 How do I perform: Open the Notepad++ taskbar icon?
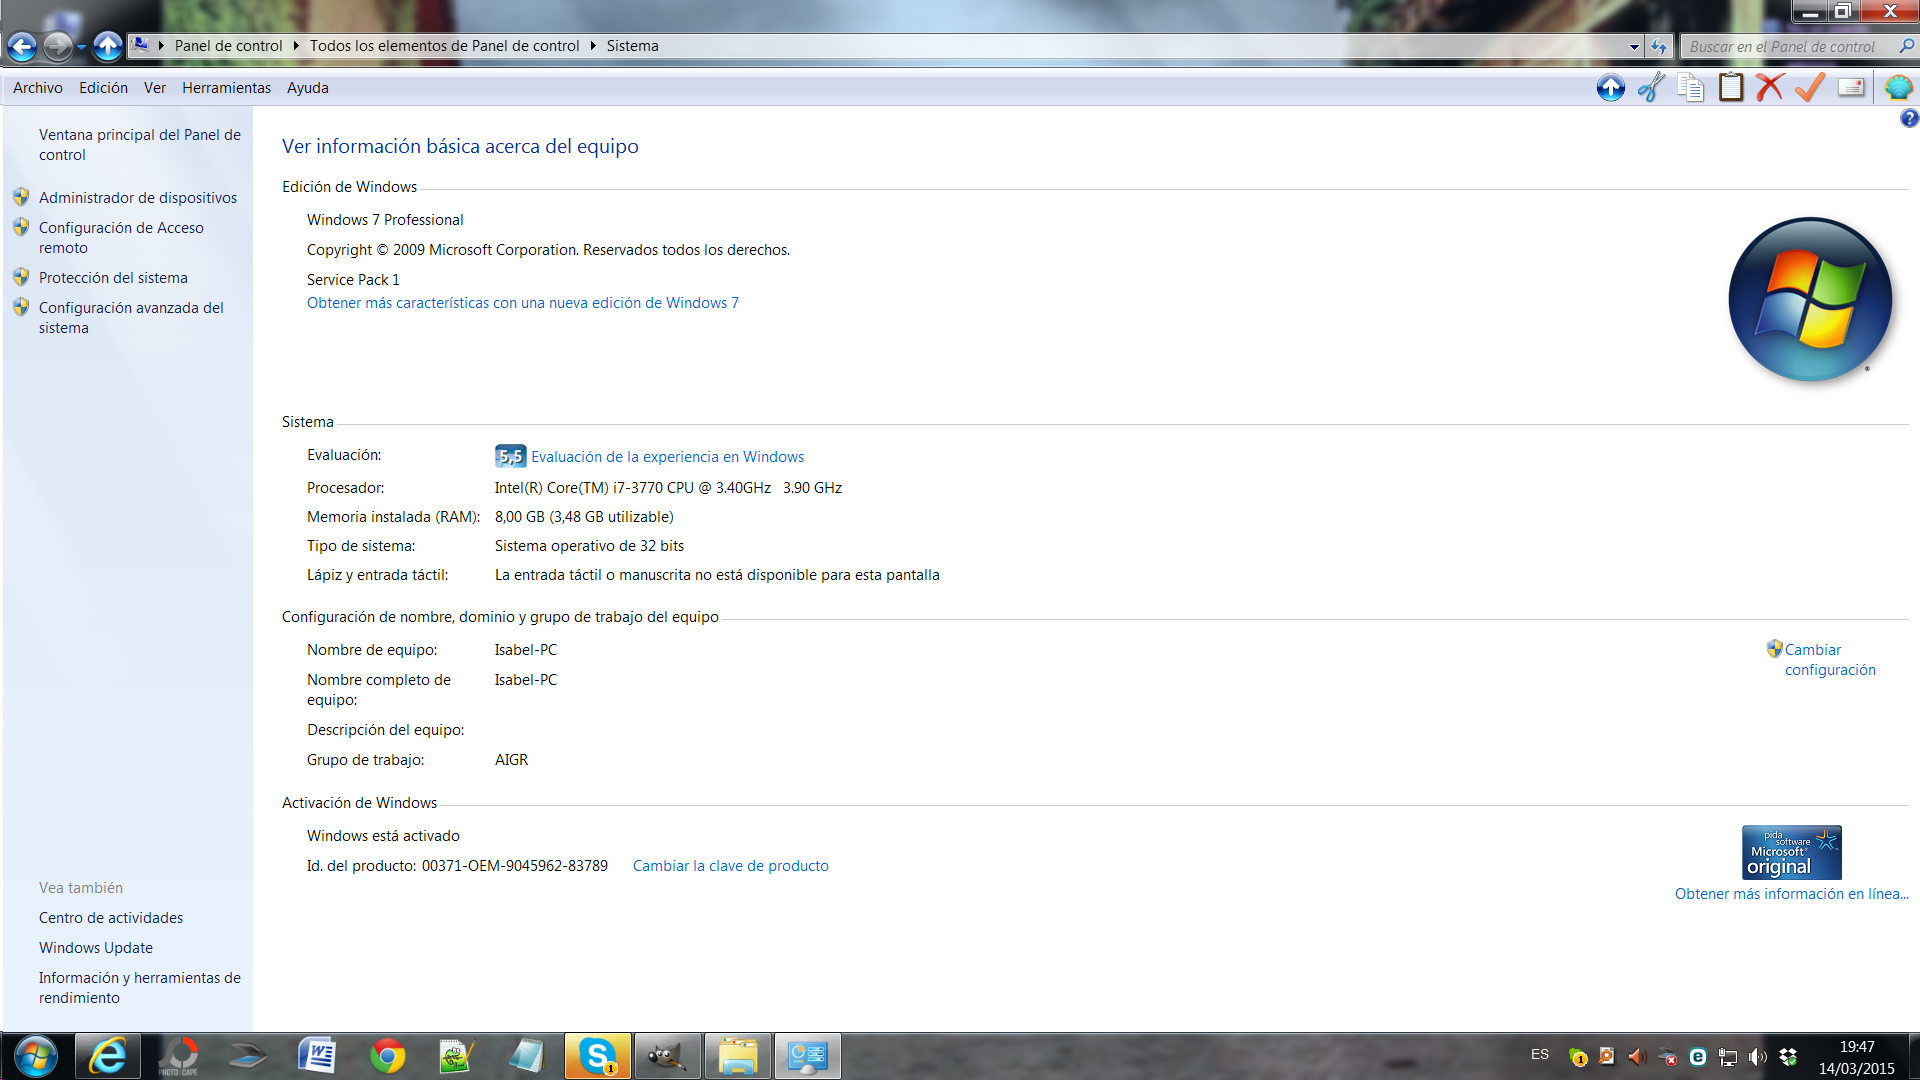[x=457, y=1056]
